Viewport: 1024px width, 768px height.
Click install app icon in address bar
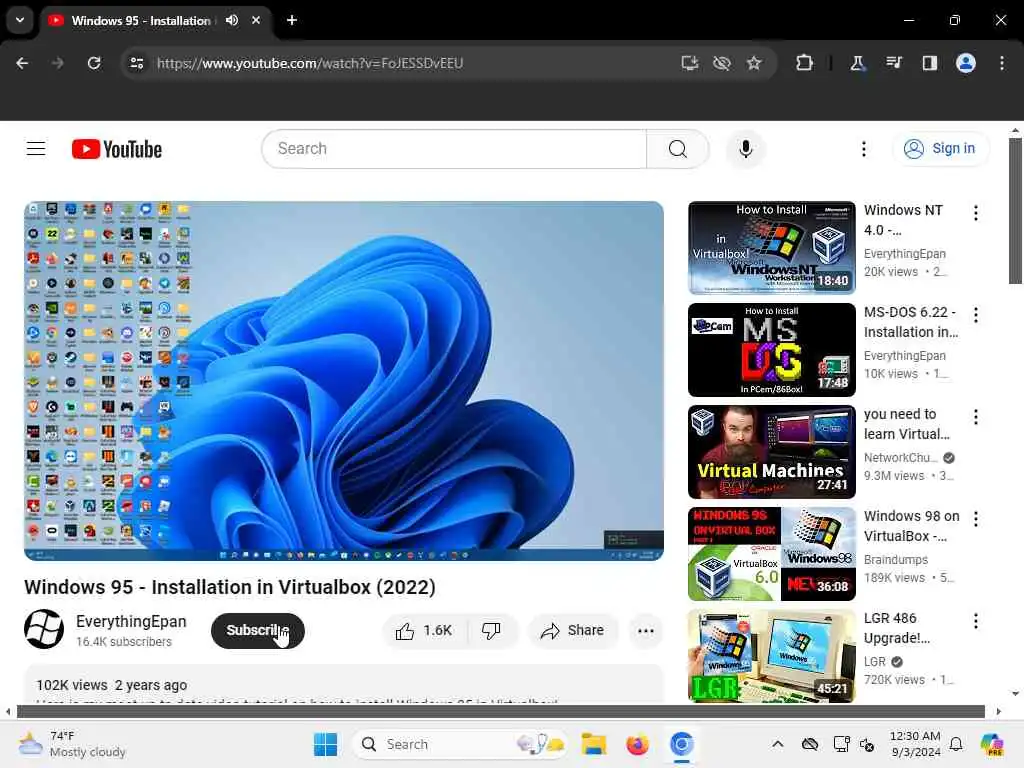click(x=690, y=63)
